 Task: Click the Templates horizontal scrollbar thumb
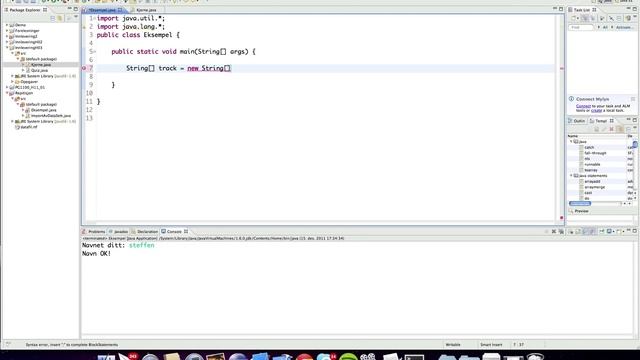[580, 203]
